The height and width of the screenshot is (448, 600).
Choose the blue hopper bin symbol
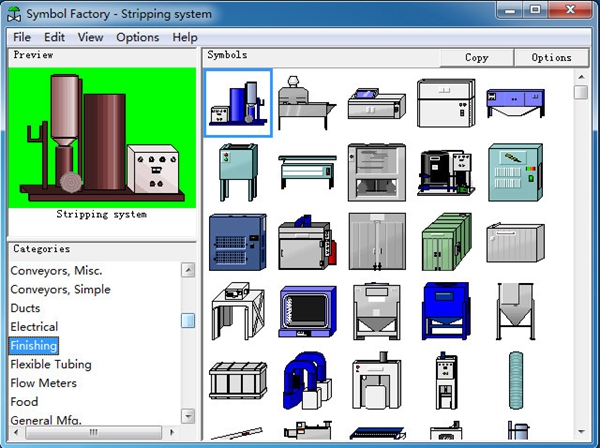coord(446,311)
